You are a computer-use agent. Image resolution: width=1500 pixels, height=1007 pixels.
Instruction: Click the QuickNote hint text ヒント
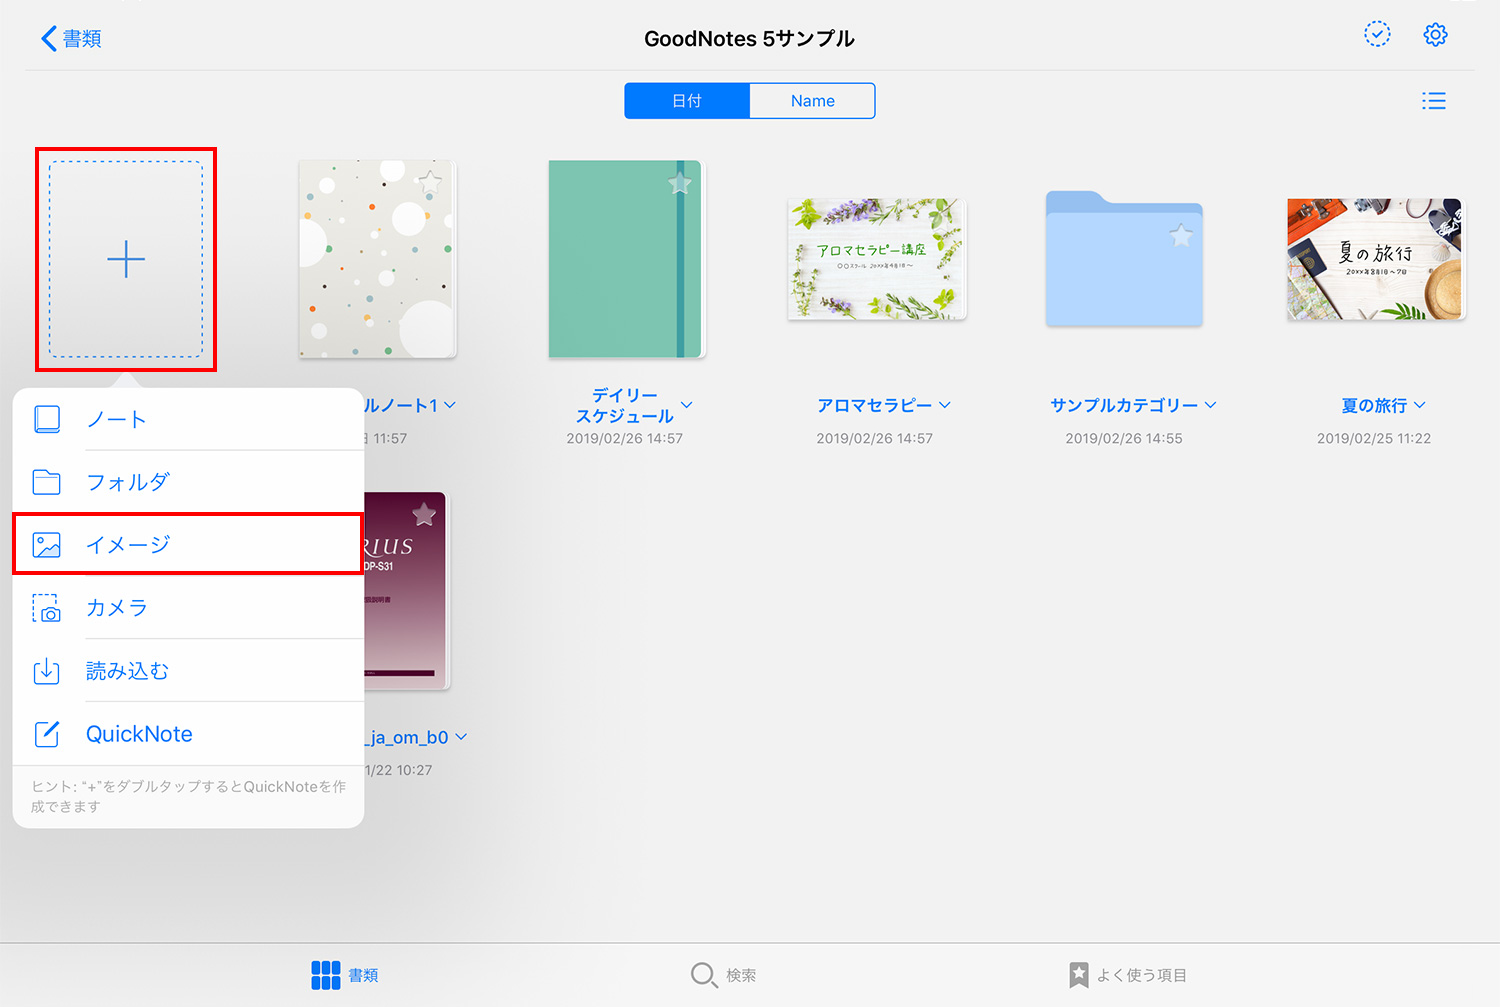[188, 796]
